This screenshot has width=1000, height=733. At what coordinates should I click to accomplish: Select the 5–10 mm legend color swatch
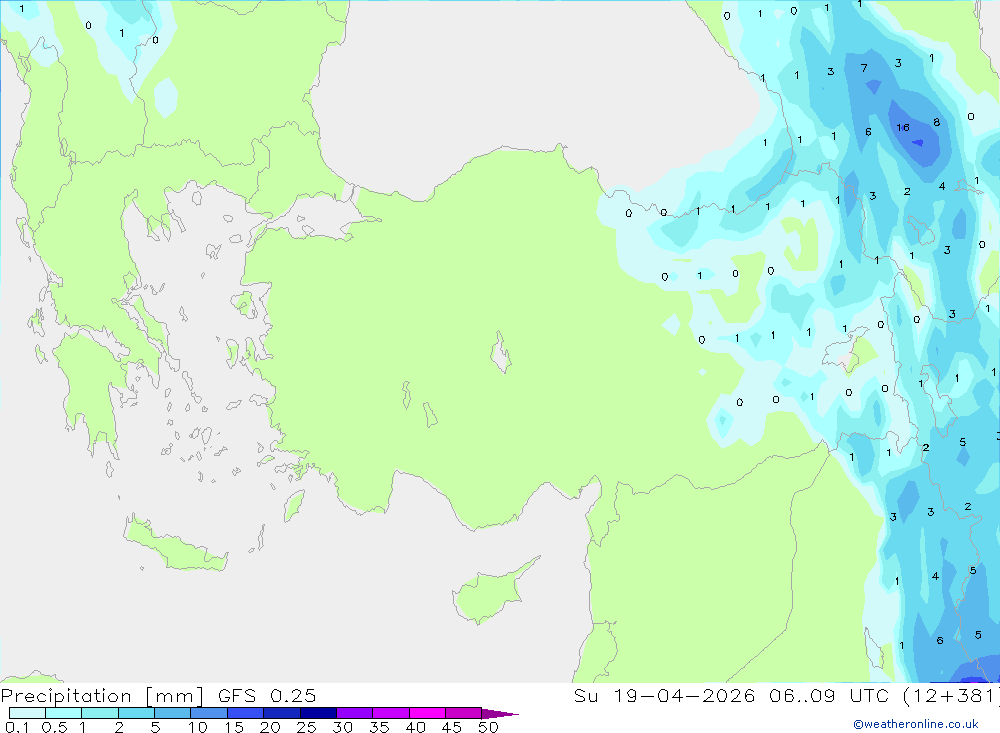click(x=173, y=713)
